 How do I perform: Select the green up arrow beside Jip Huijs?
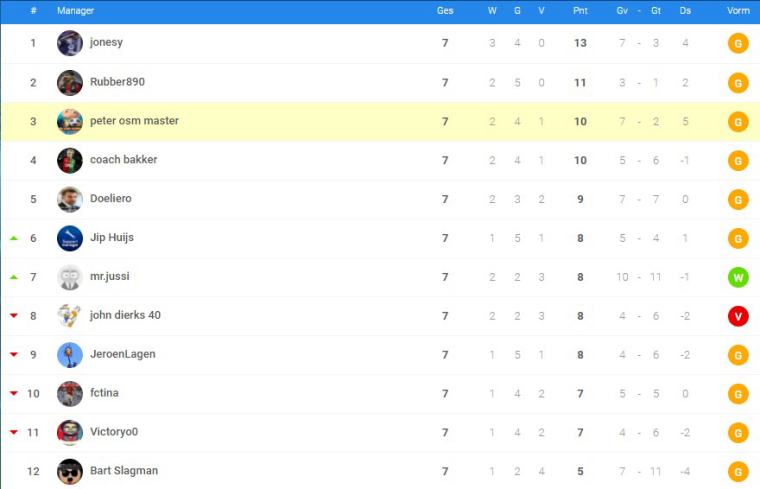pyautogui.click(x=14, y=238)
